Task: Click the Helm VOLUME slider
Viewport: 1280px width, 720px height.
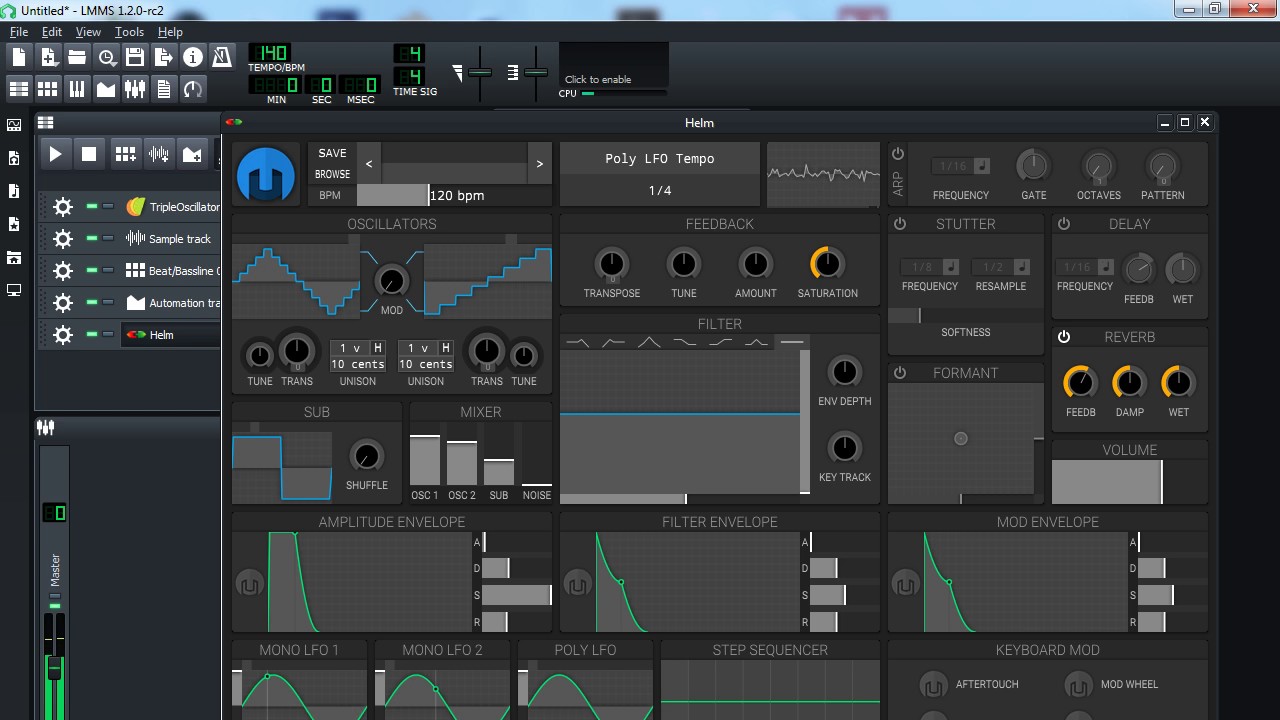Action: click(x=1129, y=482)
